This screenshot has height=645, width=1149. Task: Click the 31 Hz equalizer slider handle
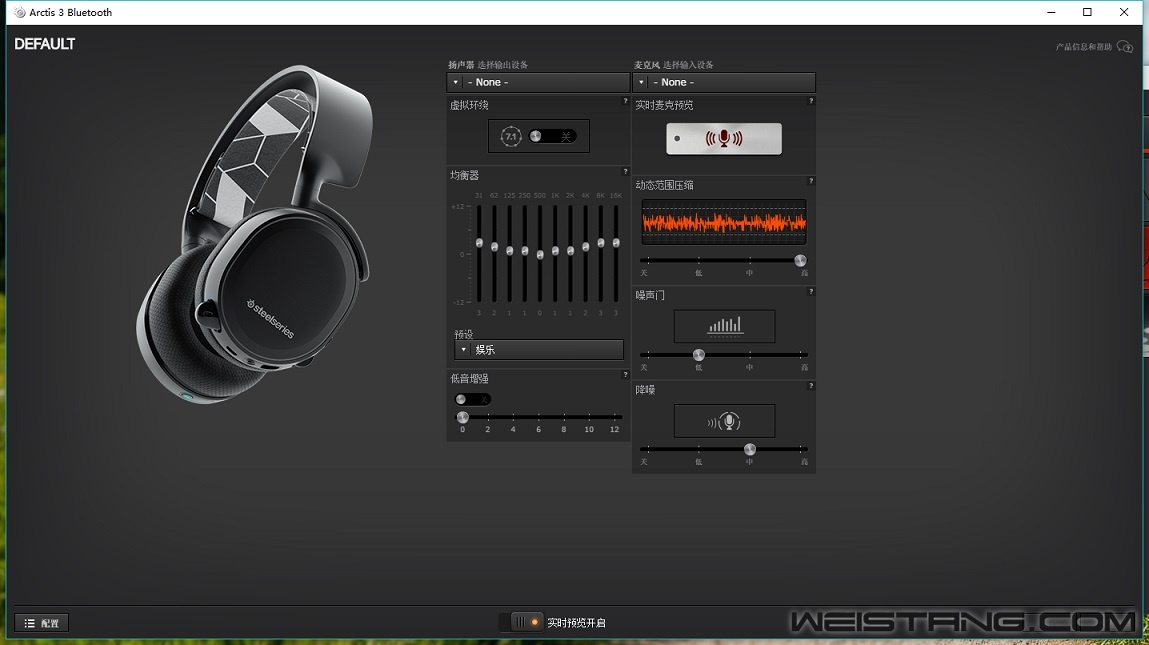479,243
